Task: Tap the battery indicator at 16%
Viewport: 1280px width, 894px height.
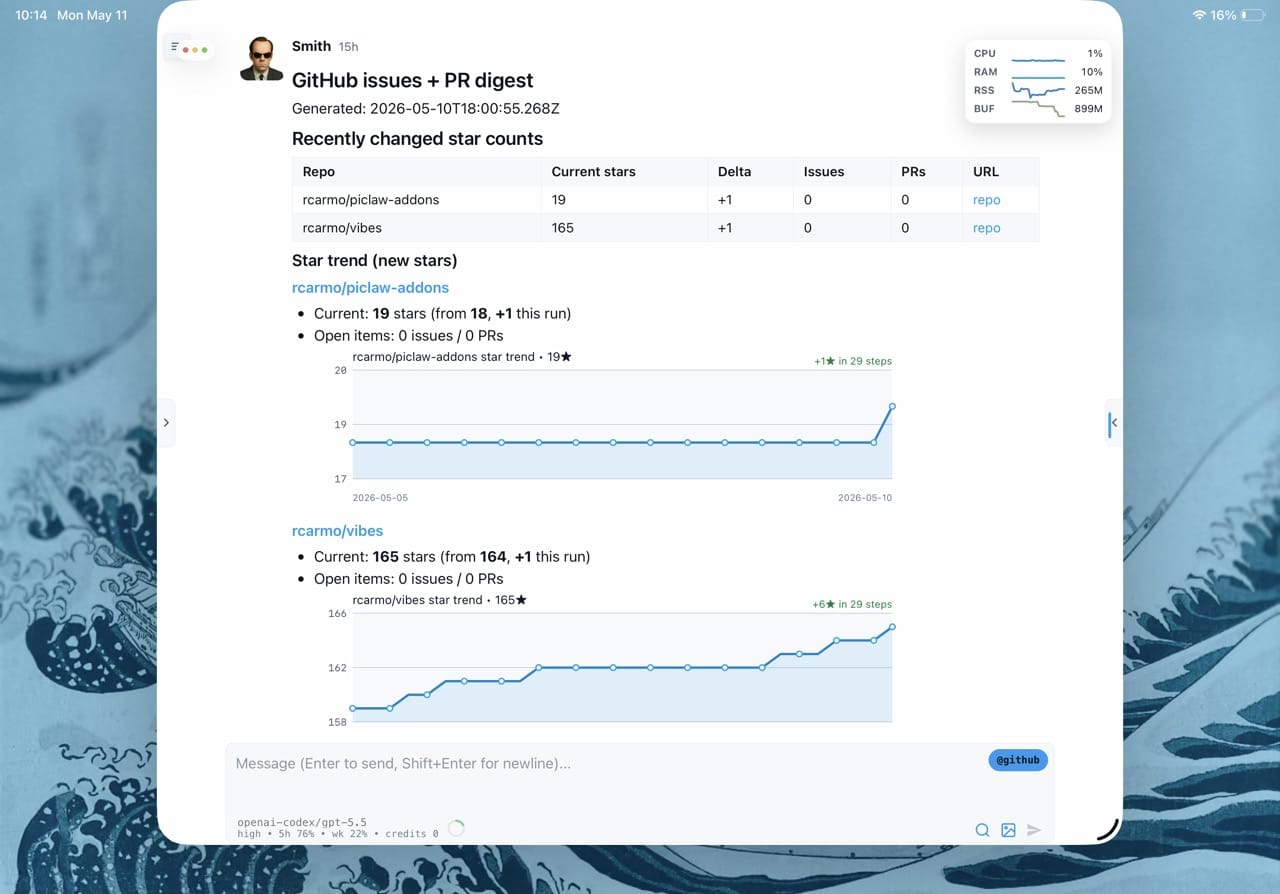Action: [1252, 15]
